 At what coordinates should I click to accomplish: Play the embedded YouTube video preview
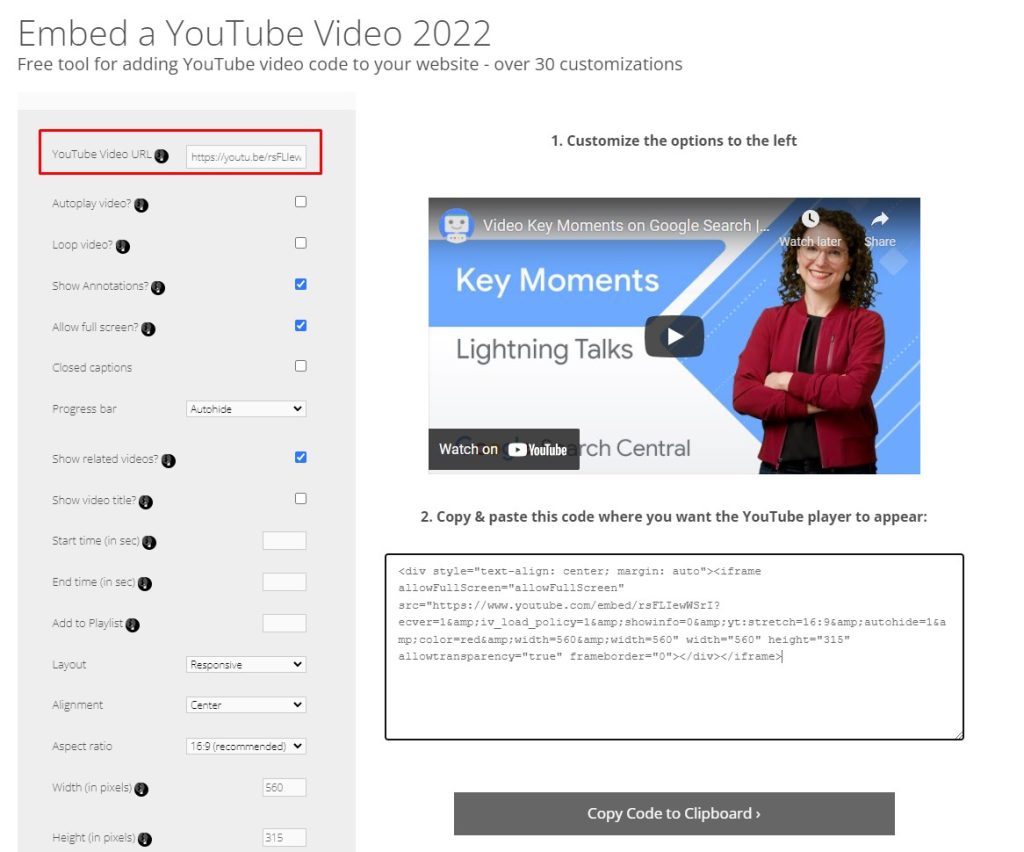pos(674,336)
